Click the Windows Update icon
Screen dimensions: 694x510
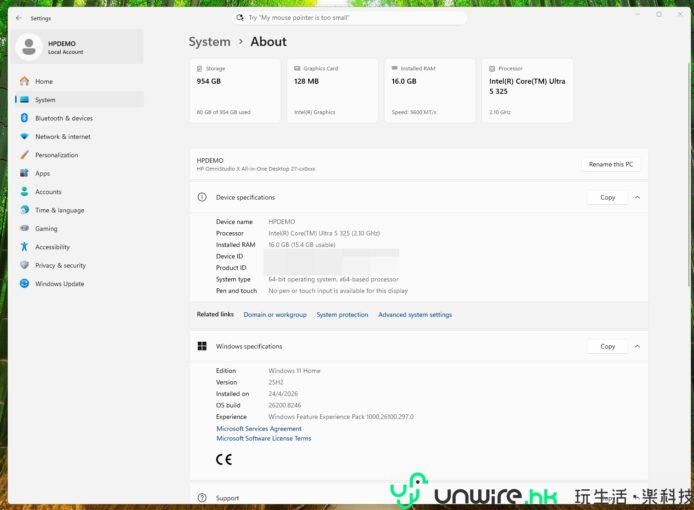24,283
